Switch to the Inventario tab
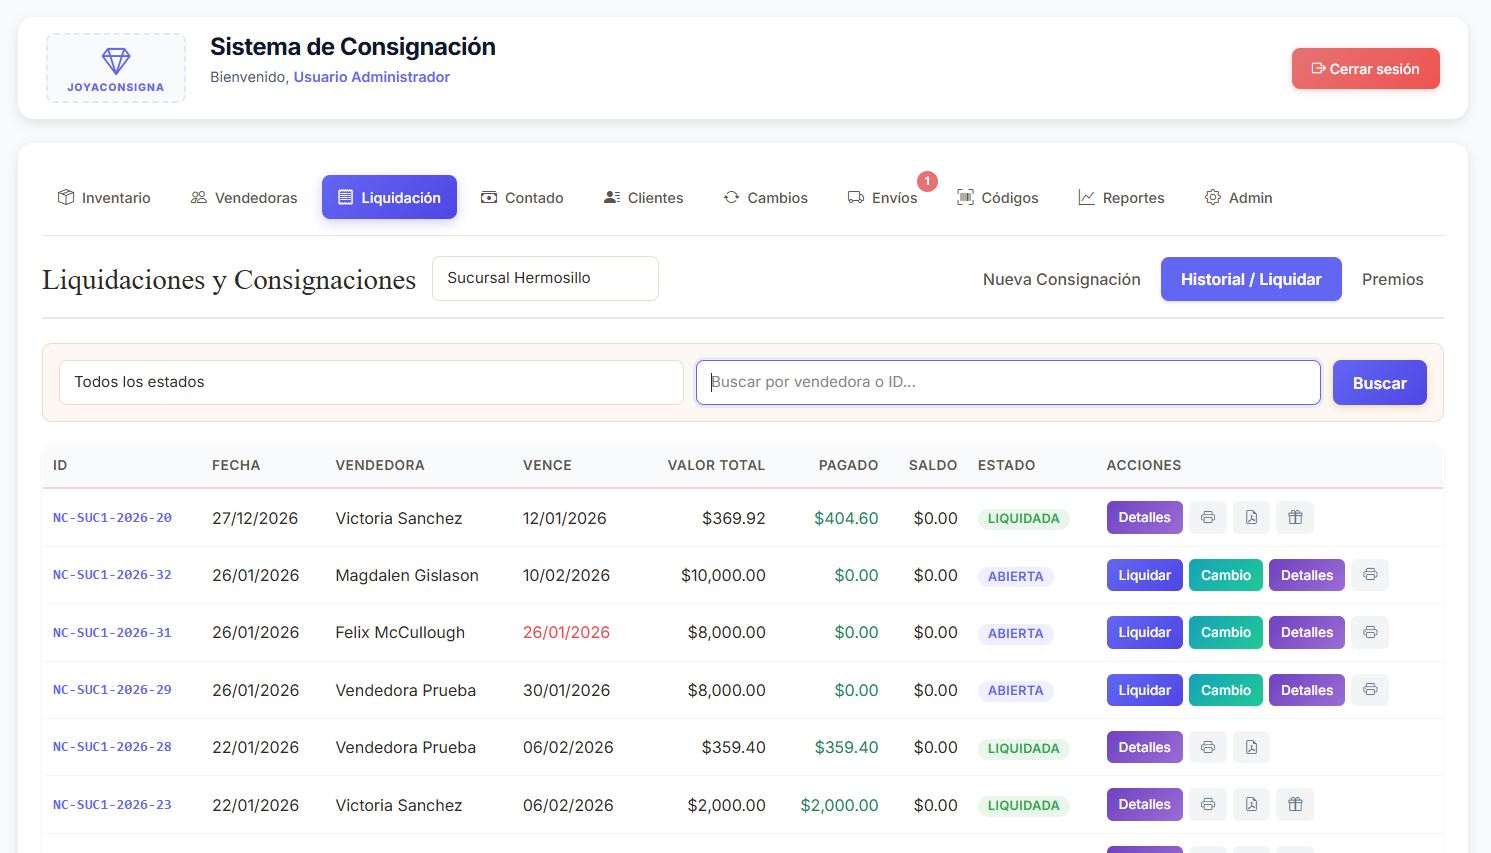This screenshot has height=853, width=1491. (105, 197)
